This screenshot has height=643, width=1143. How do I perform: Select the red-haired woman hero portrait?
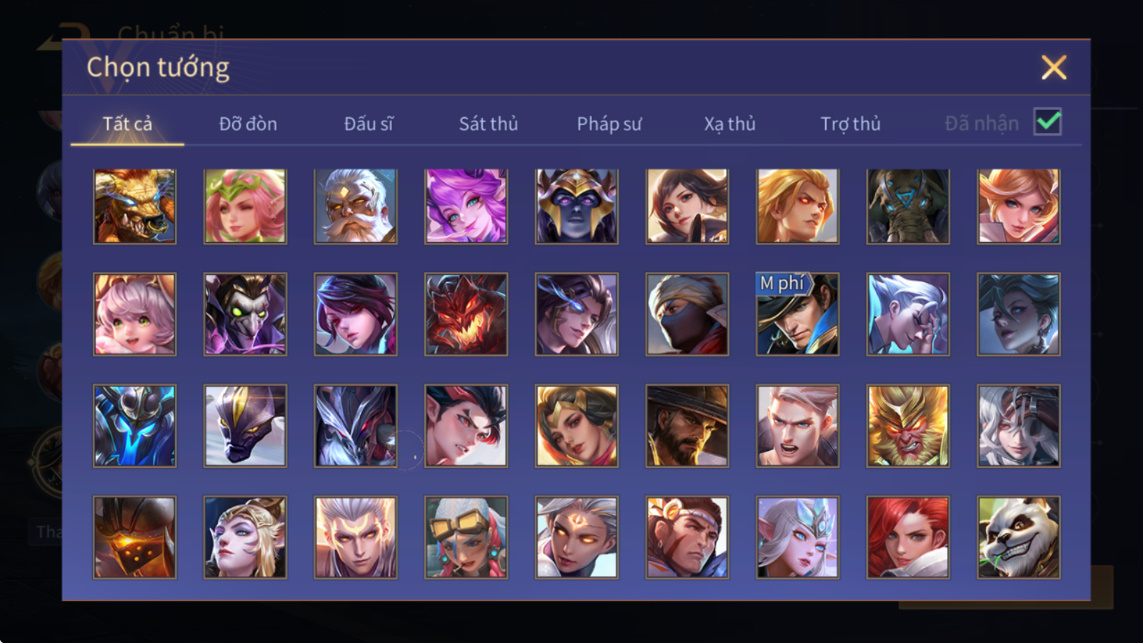tap(908, 537)
